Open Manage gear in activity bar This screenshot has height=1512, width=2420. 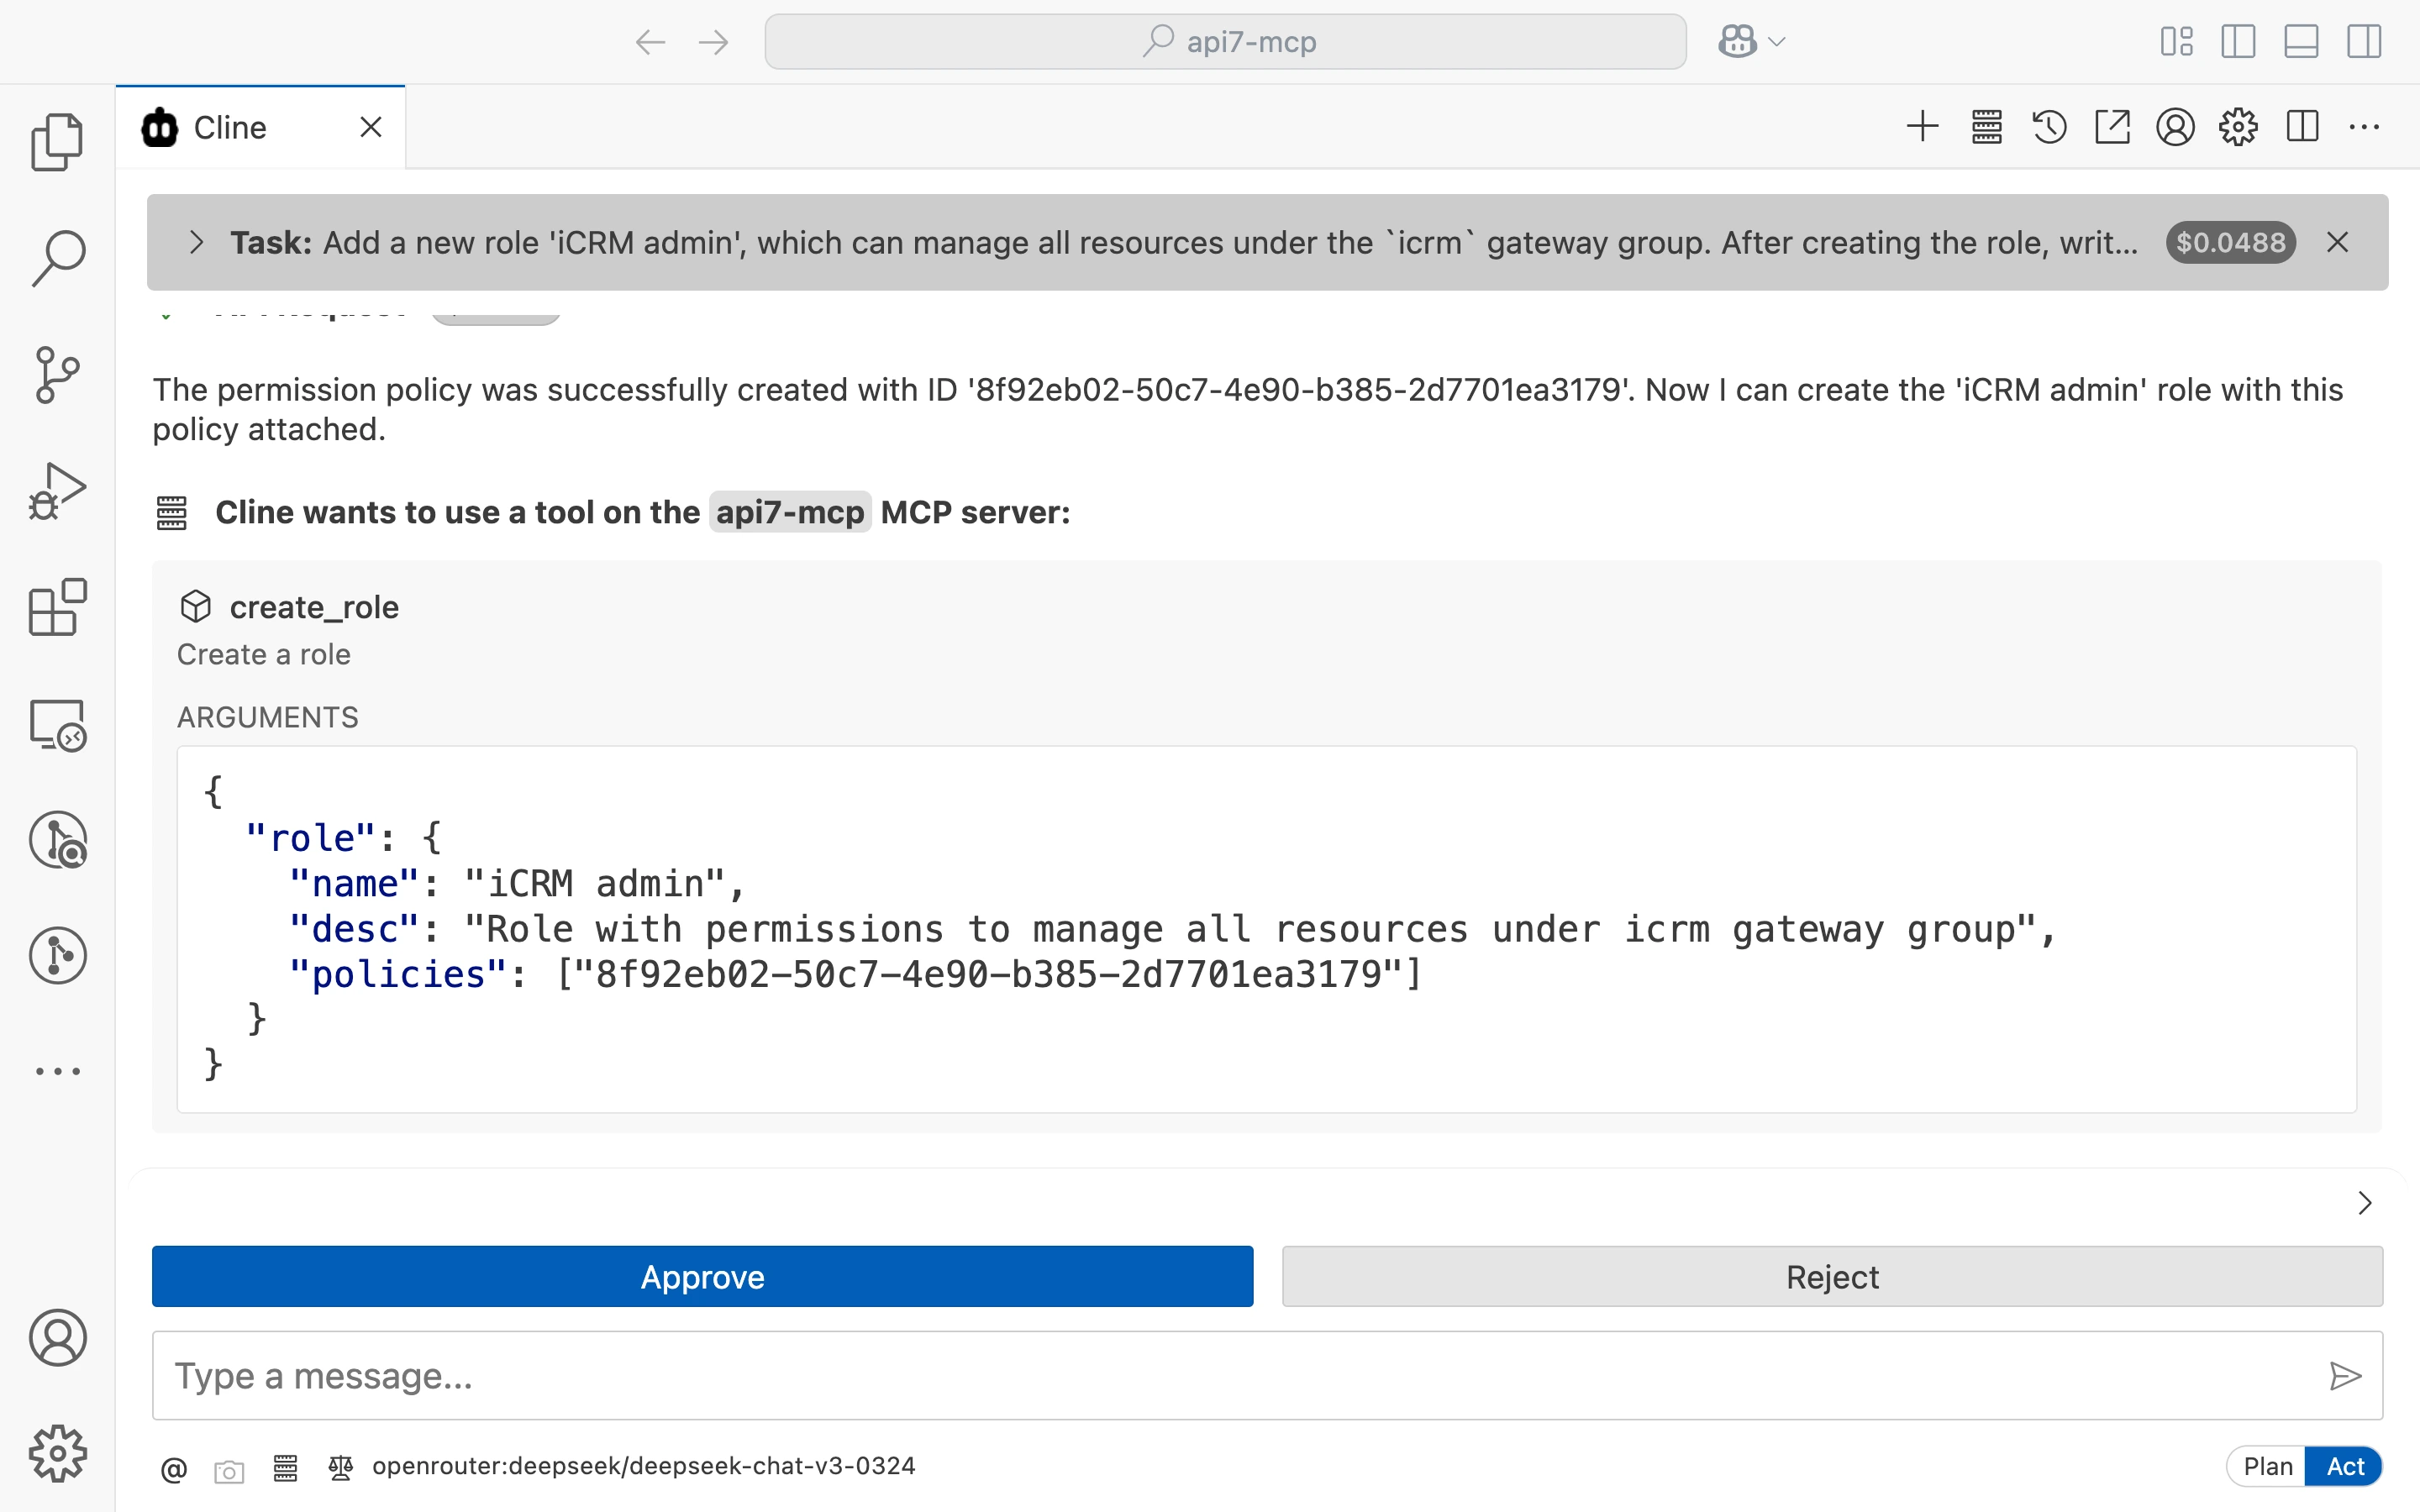pos(57,1453)
